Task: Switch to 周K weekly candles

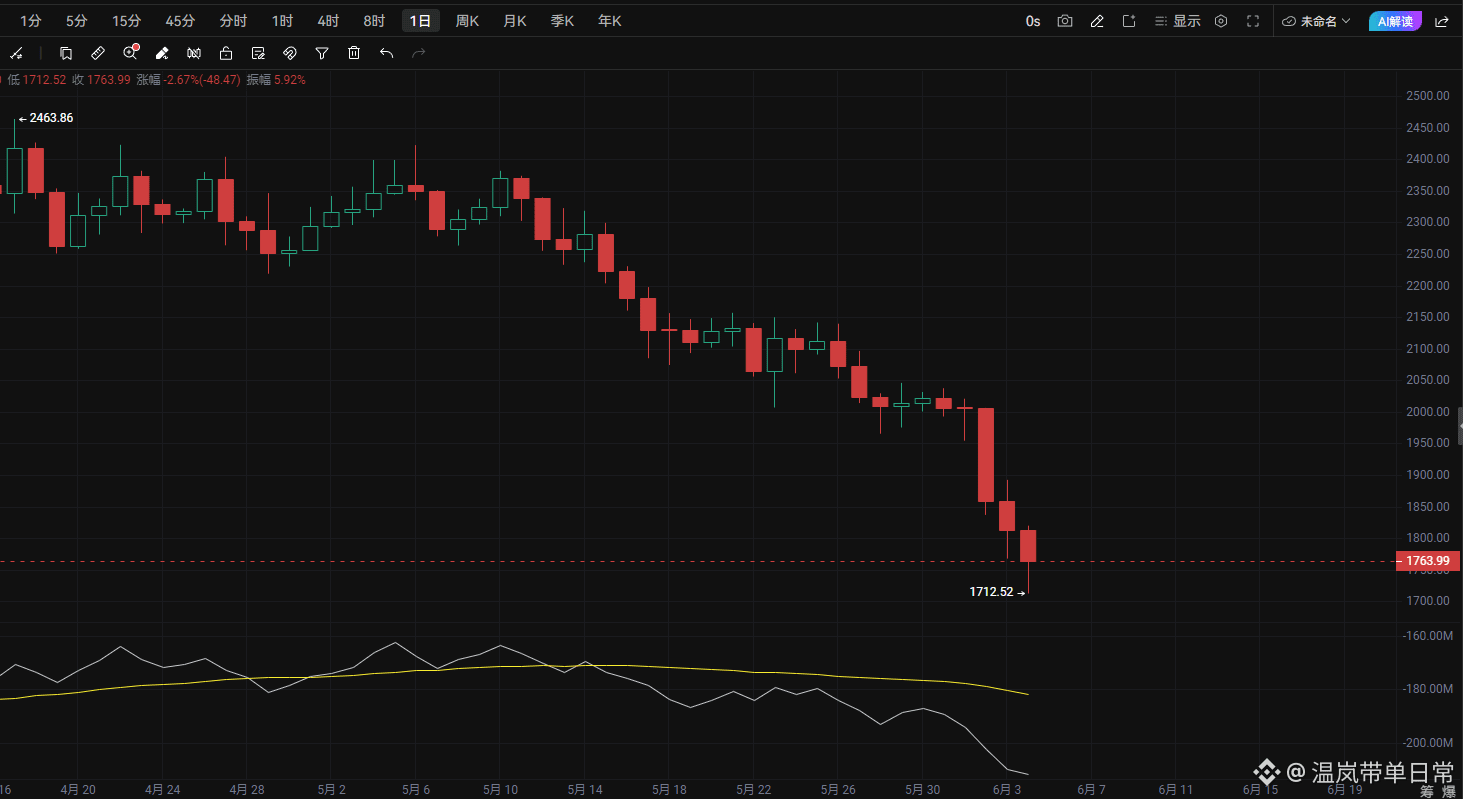Action: pos(467,21)
